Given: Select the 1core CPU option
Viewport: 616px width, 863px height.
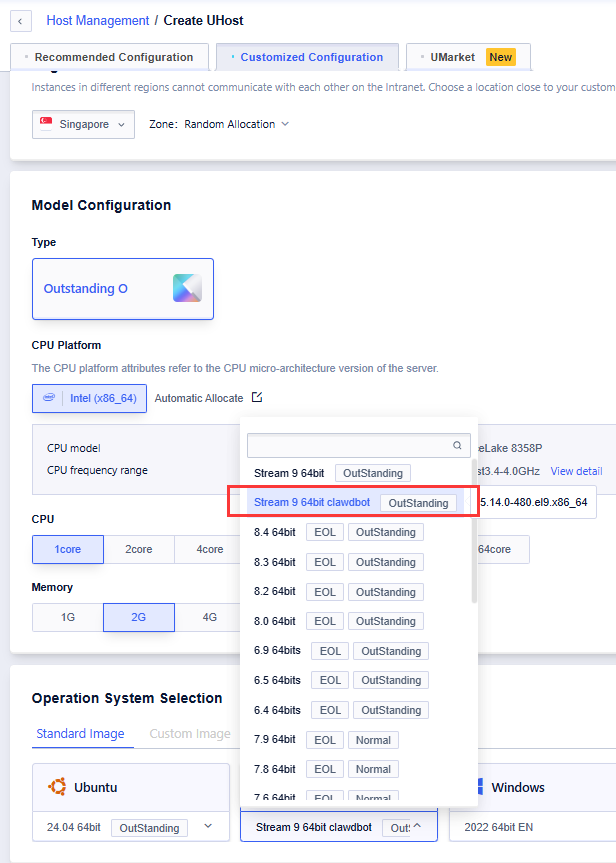Looking at the screenshot, I should click(67, 549).
